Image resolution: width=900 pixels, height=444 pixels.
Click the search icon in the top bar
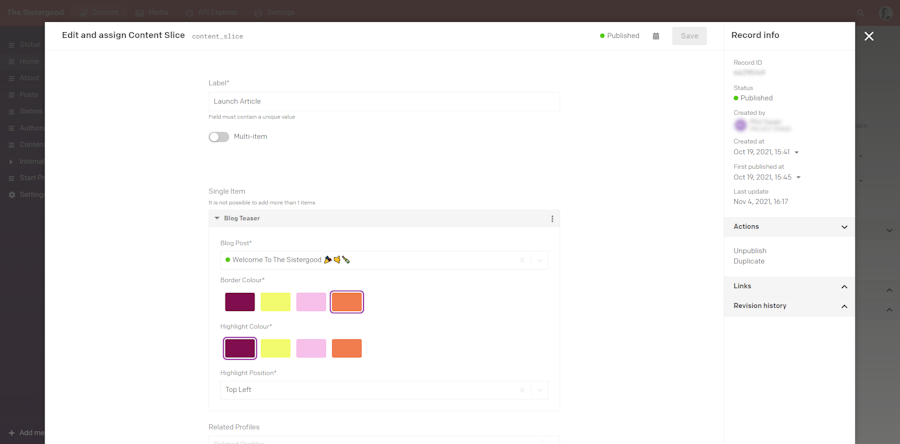[860, 13]
